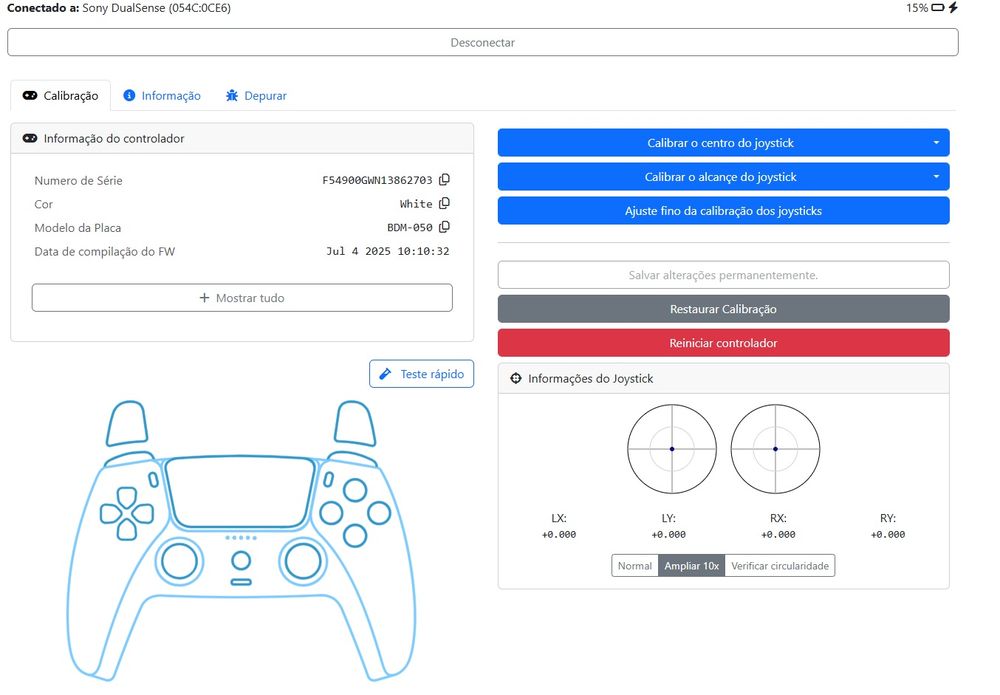The image size is (1000, 695).
Task: Click the red Reiniciar controlador button
Action: click(x=723, y=342)
